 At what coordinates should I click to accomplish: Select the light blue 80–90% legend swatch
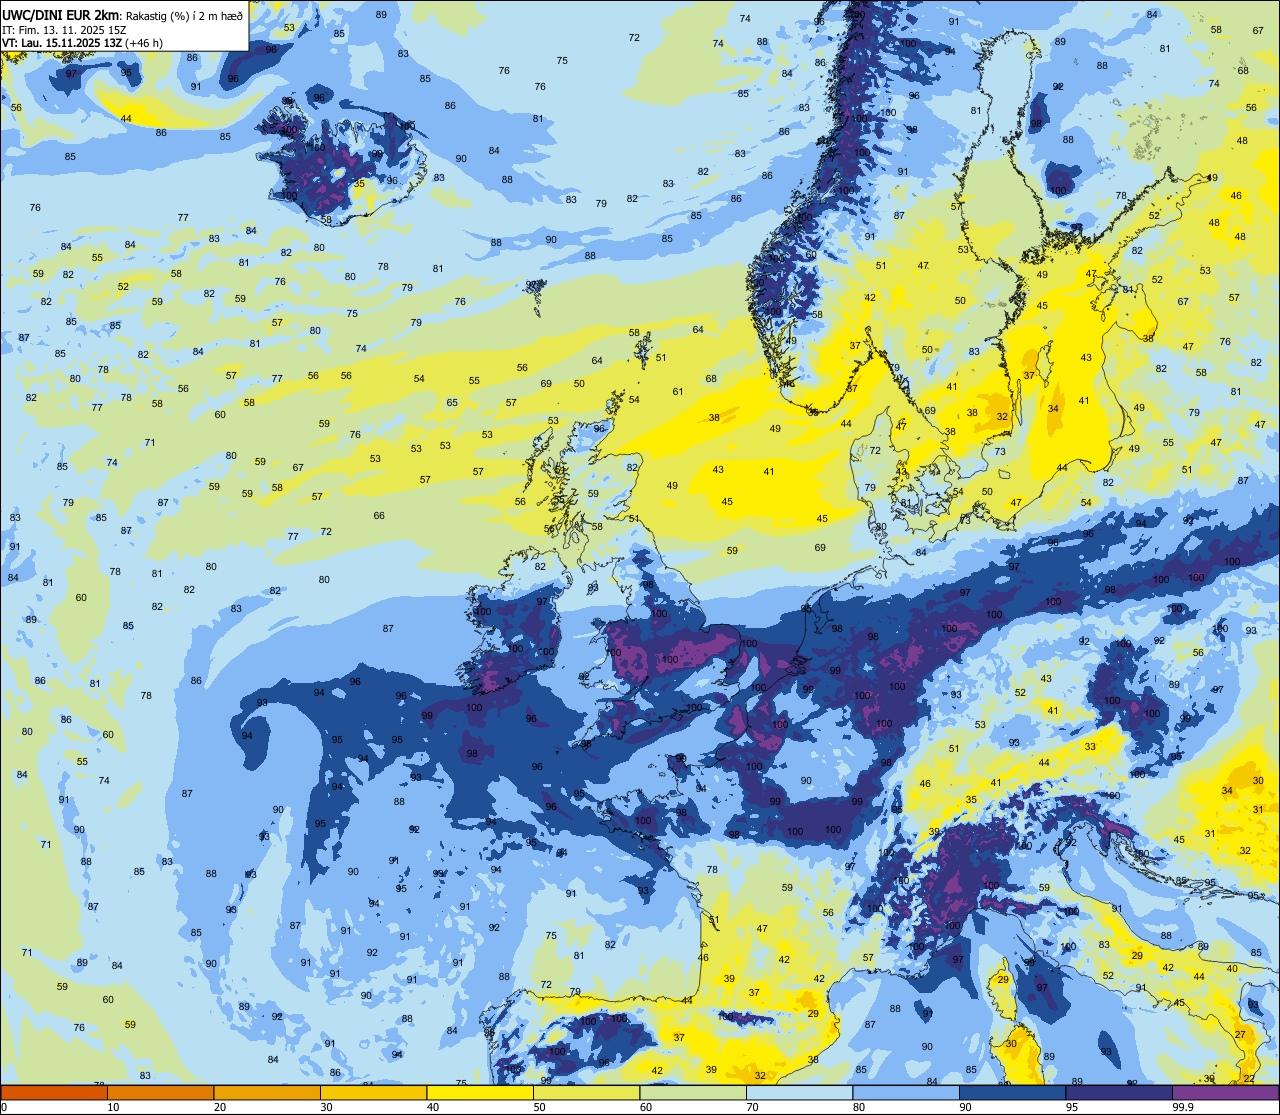pyautogui.click(x=906, y=1093)
